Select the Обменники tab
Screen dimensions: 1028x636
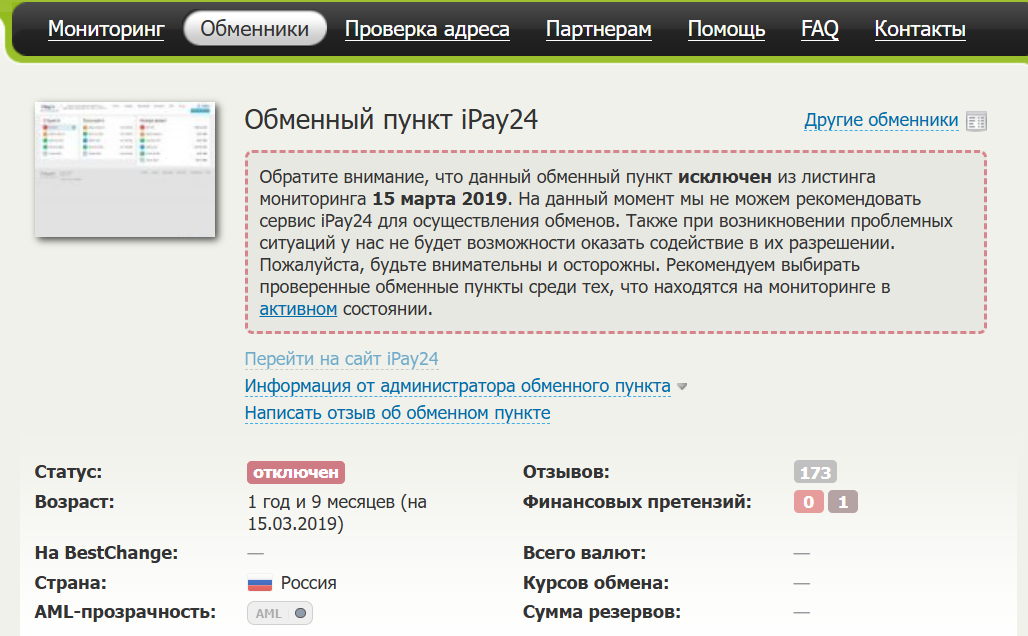254,29
